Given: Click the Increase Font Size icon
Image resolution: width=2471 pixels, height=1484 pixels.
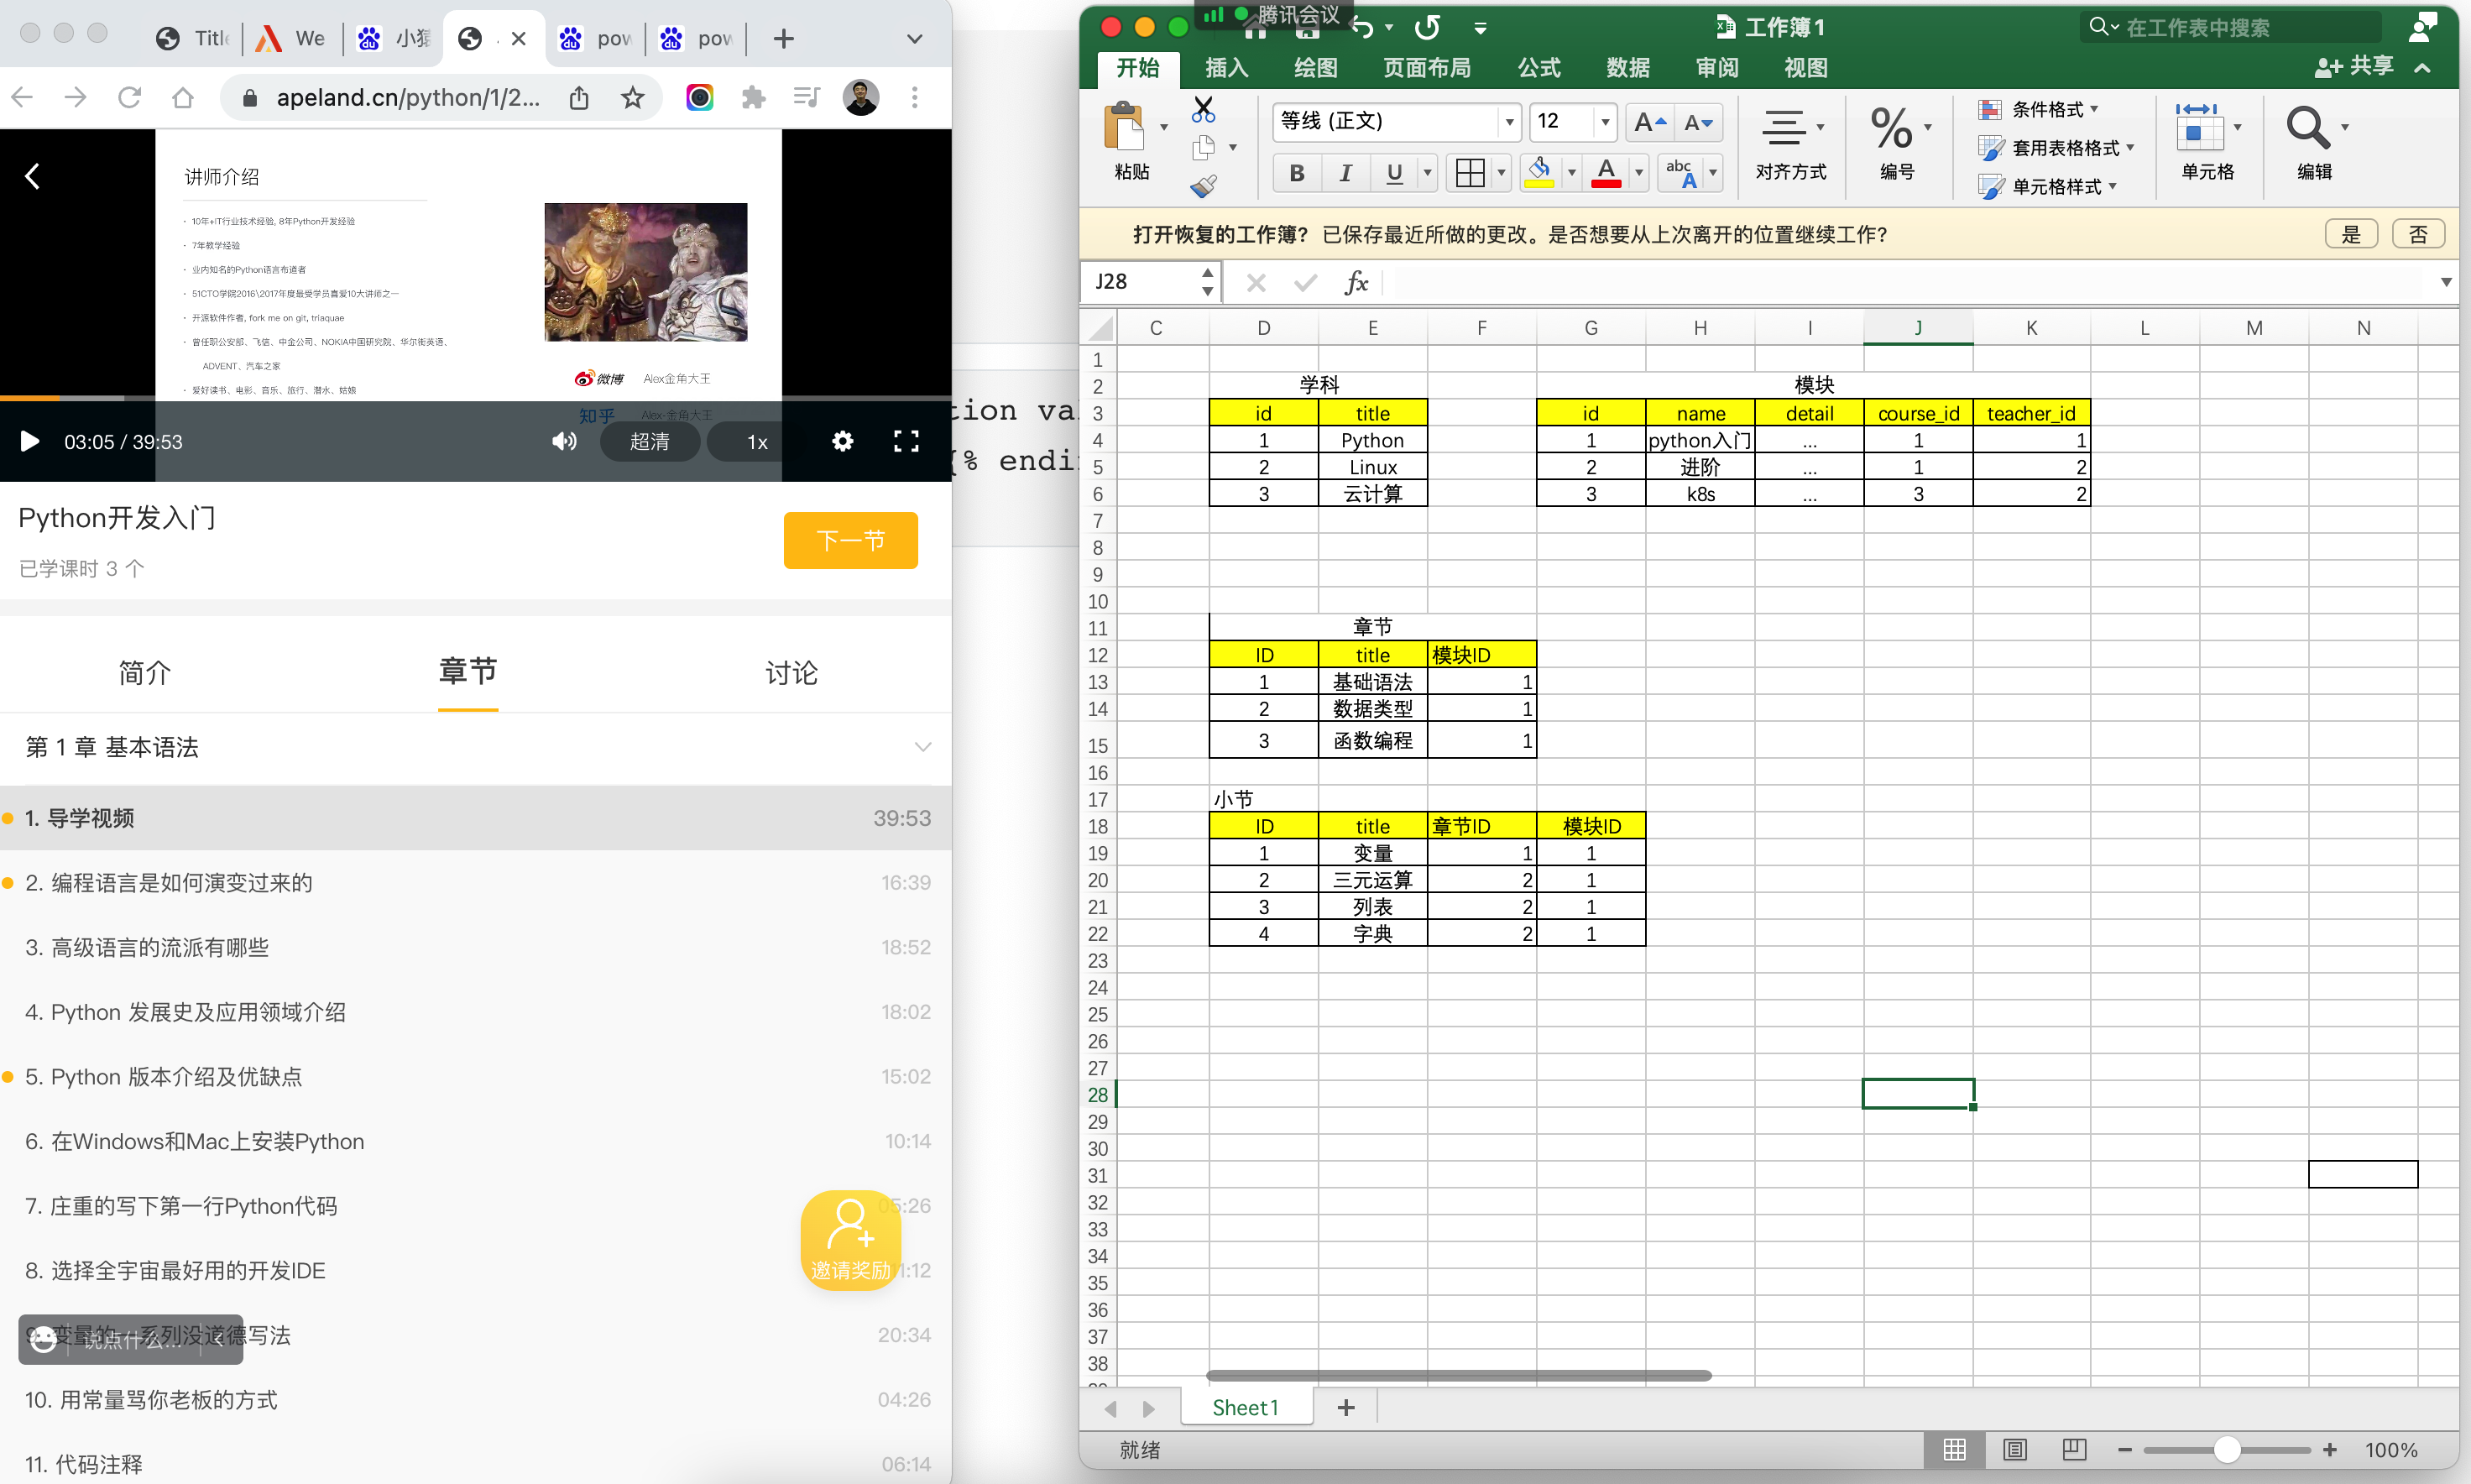Looking at the screenshot, I should click(x=1649, y=123).
